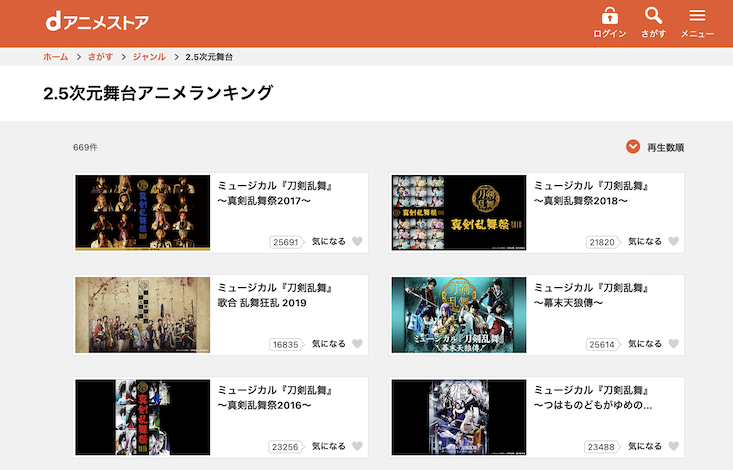The height and width of the screenshot is (470, 733).
Task: Toggle the heart for 真剣乱舞祭2018
Action: [674, 242]
